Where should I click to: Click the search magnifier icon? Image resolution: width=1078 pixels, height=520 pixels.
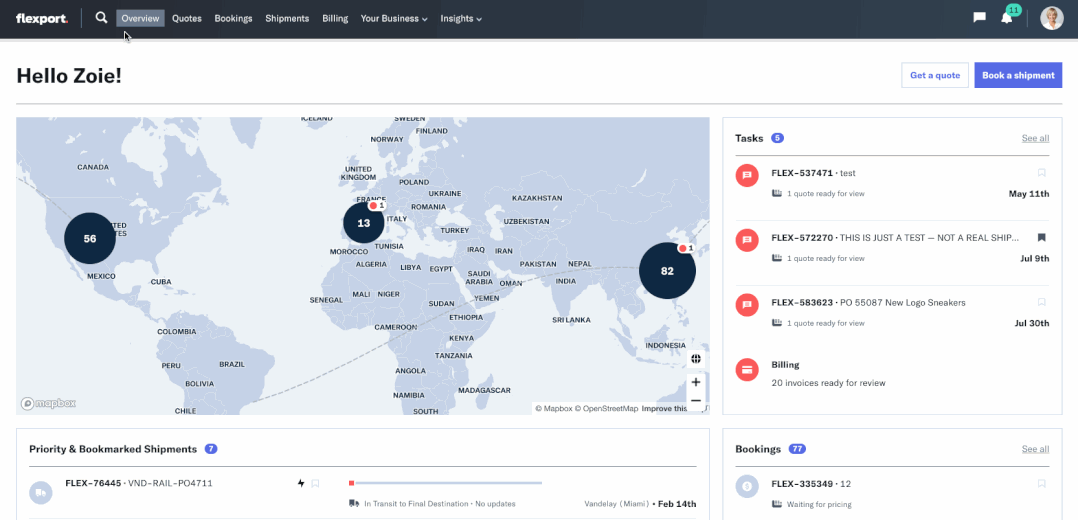[x=101, y=18]
